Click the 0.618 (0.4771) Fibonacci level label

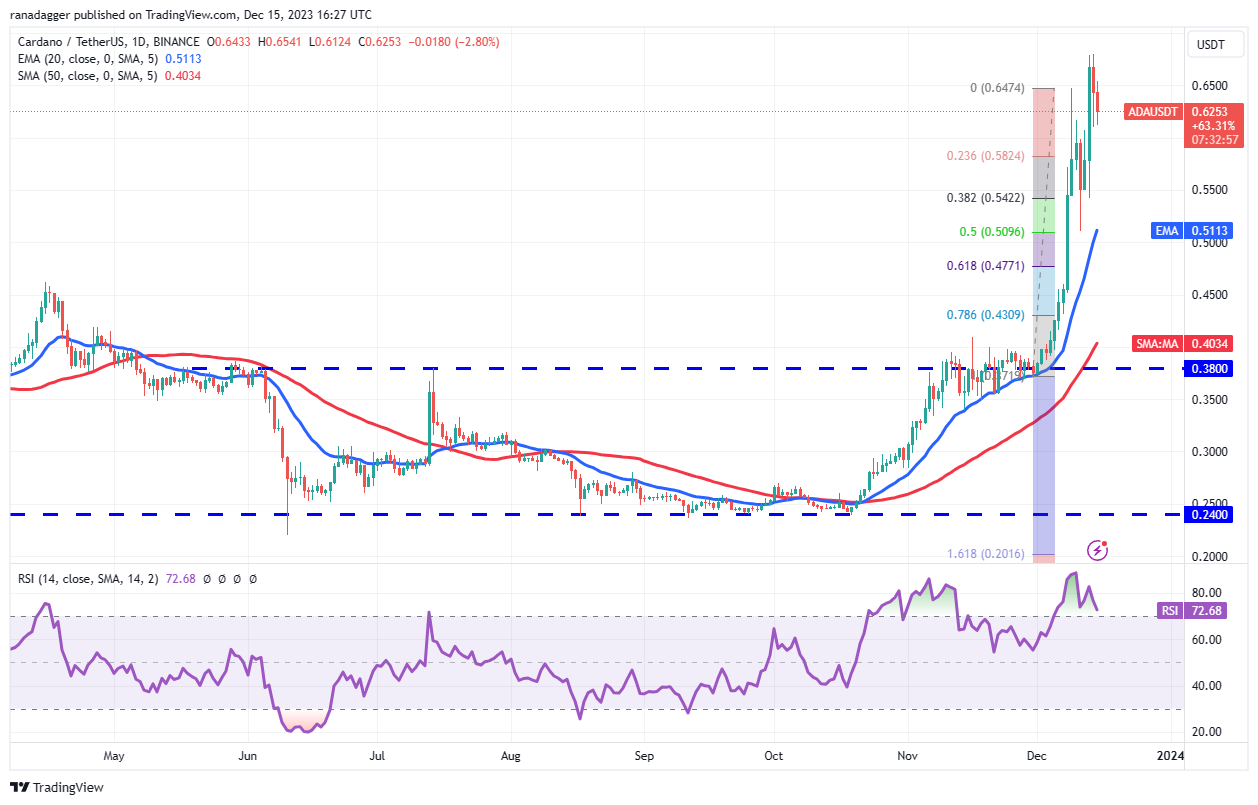986,266
